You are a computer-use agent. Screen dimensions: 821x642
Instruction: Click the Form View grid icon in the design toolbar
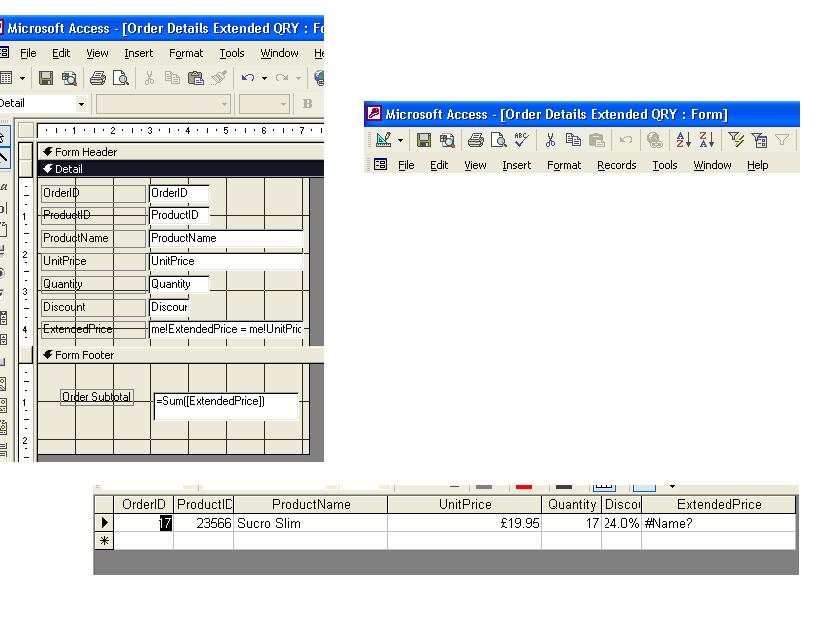click(x=6, y=79)
